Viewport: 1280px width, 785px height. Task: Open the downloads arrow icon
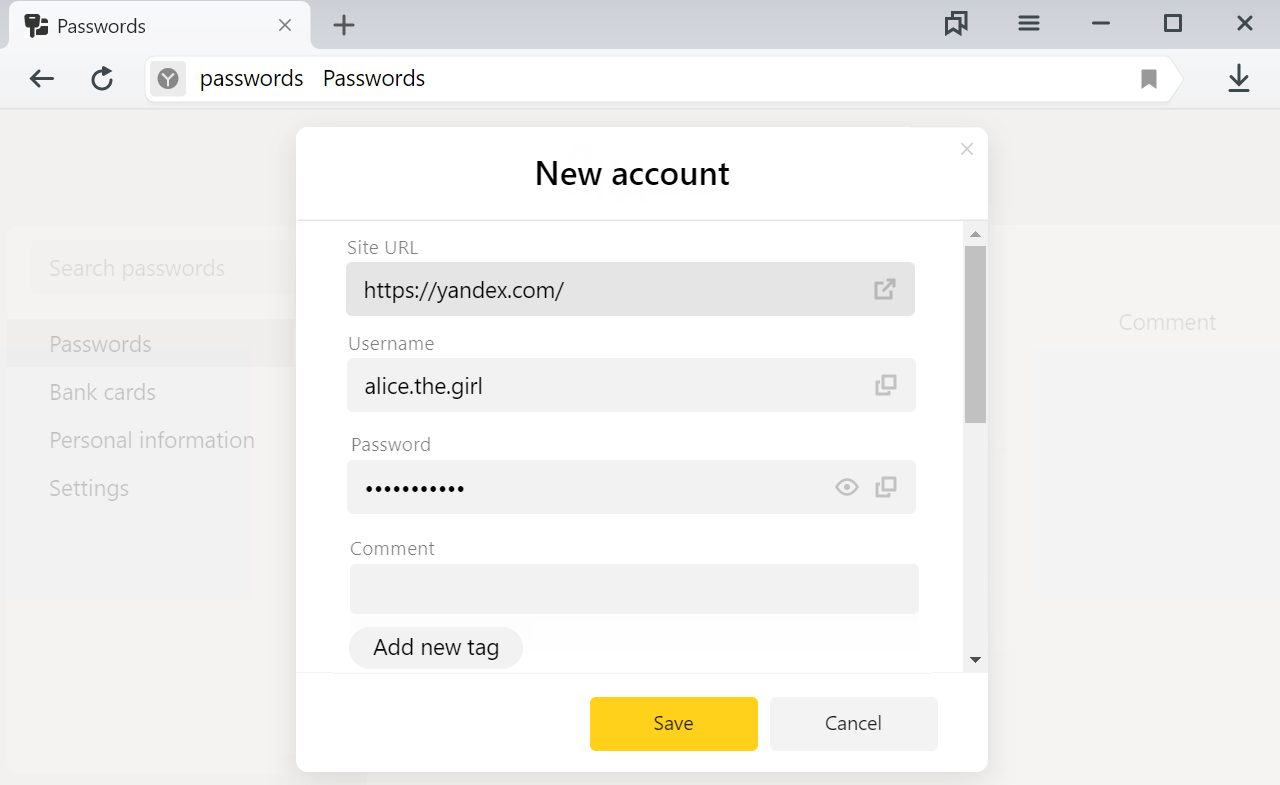pos(1239,78)
